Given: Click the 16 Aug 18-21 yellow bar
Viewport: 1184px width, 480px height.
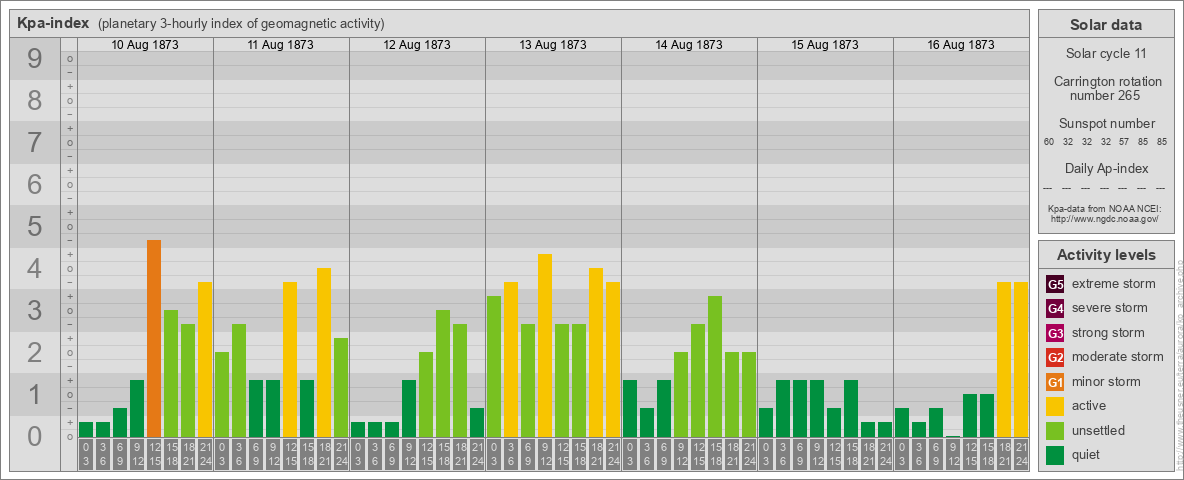Looking at the screenshot, I should click(x=1004, y=359).
